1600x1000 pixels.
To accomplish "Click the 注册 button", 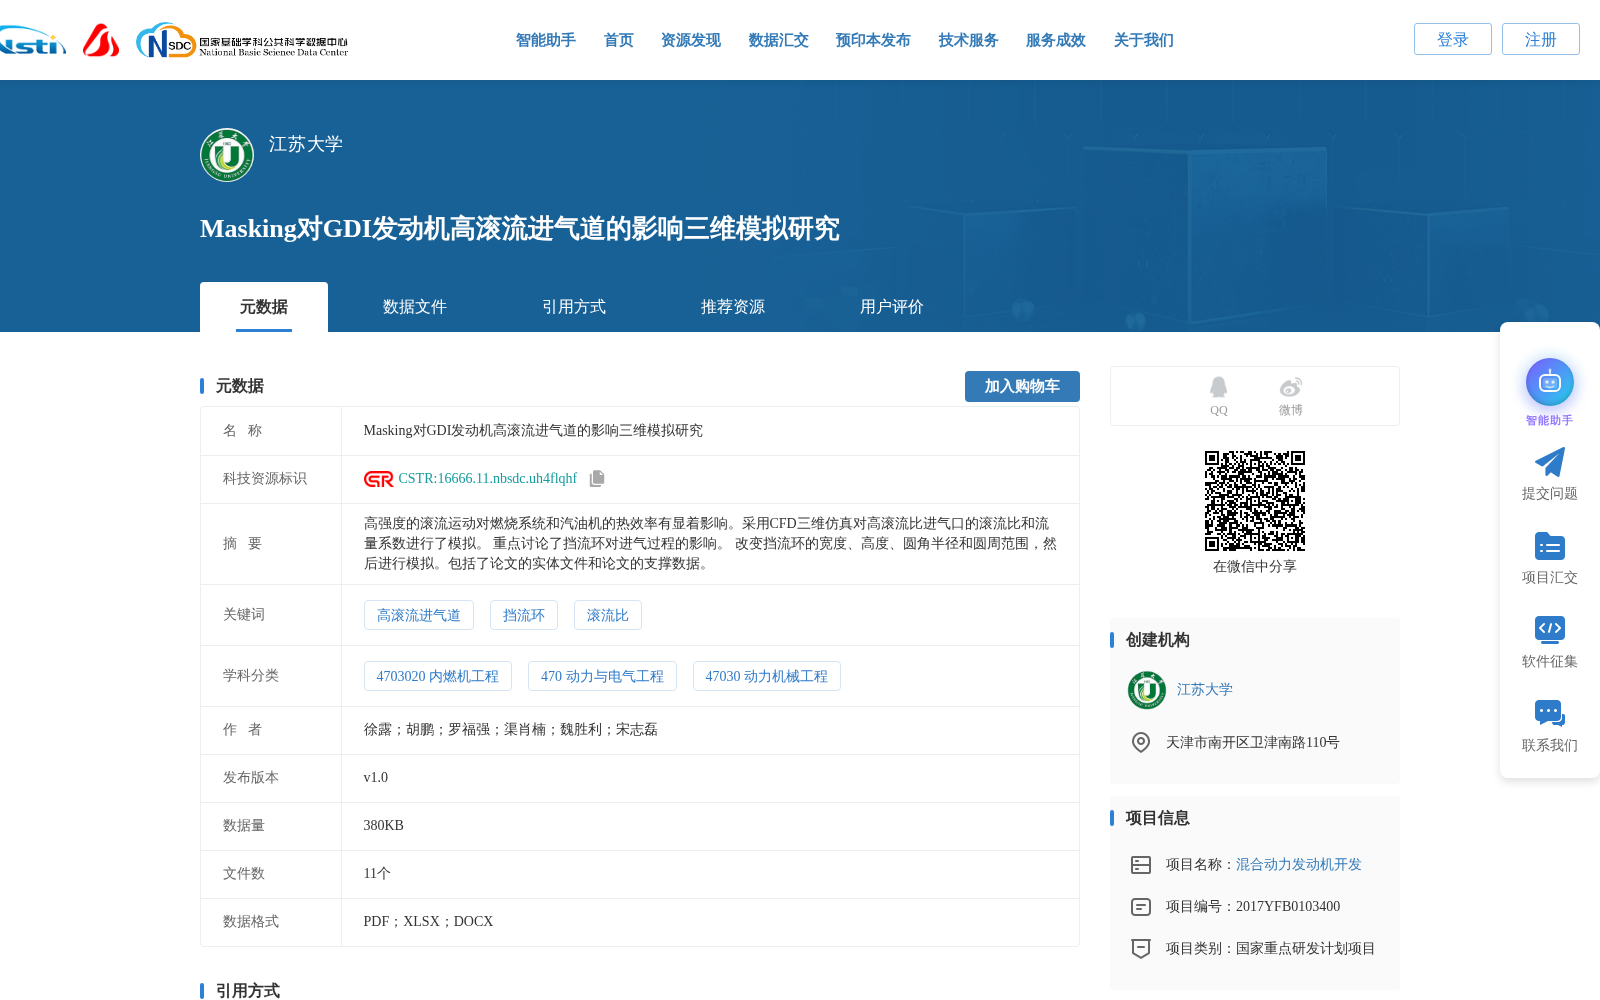I will coord(1541,39).
